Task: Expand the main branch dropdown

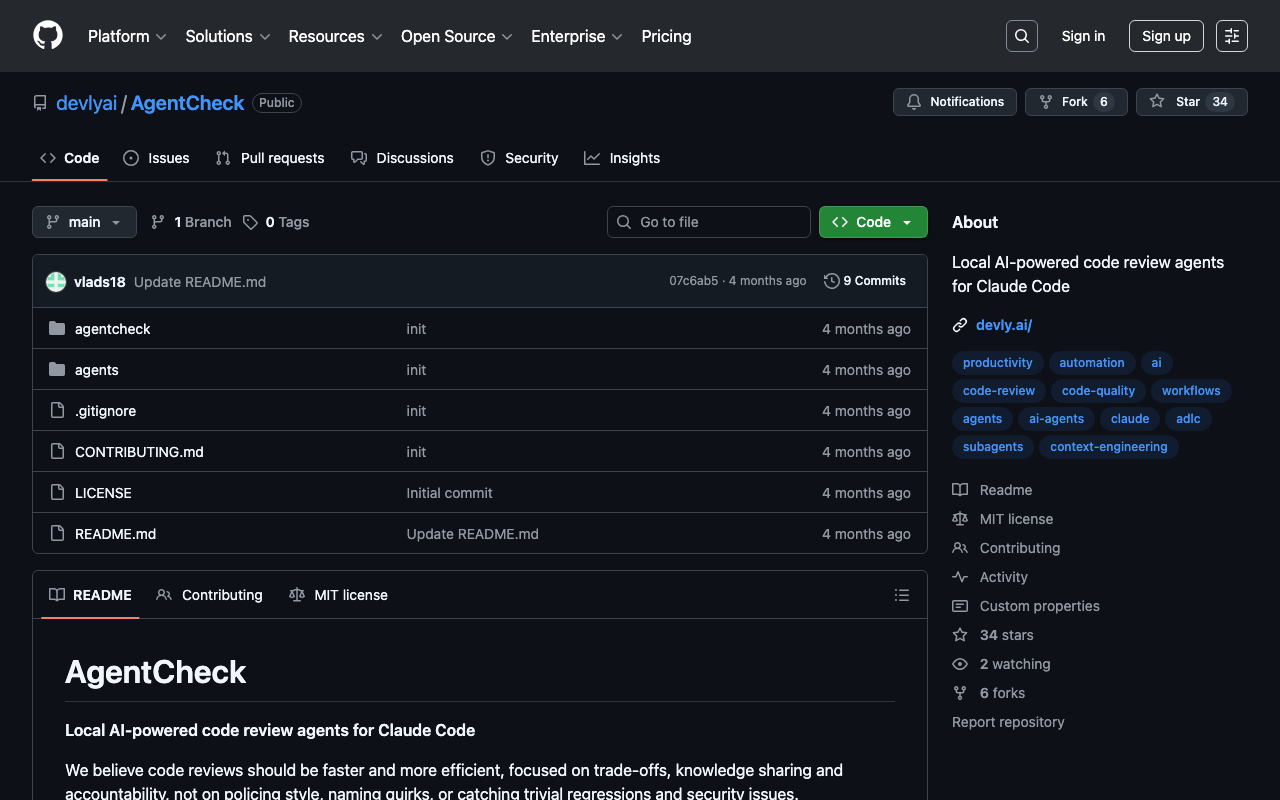Action: (84, 222)
